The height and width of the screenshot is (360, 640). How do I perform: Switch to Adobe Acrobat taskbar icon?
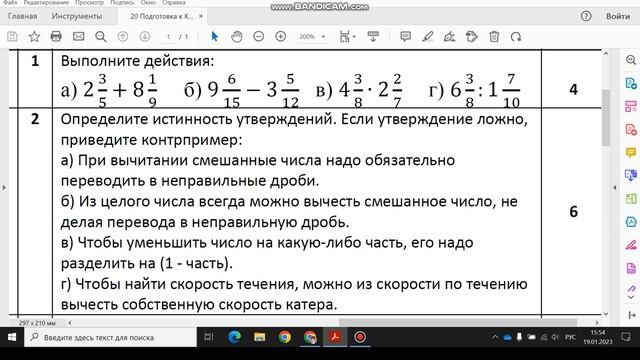tap(335, 337)
